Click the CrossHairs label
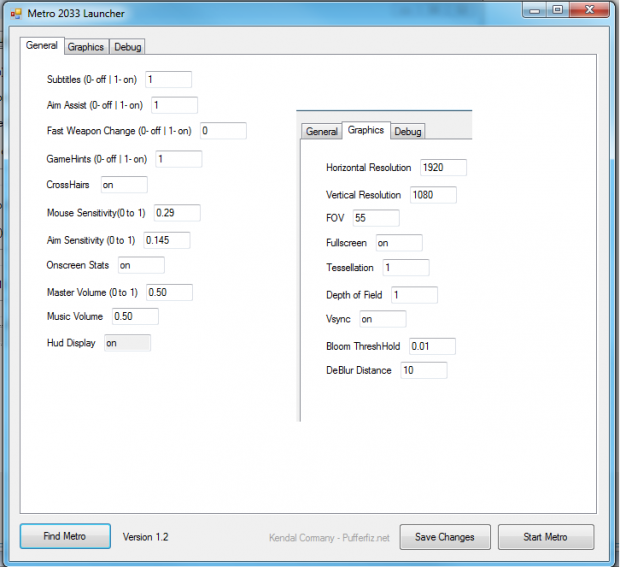 pyautogui.click(x=68, y=185)
